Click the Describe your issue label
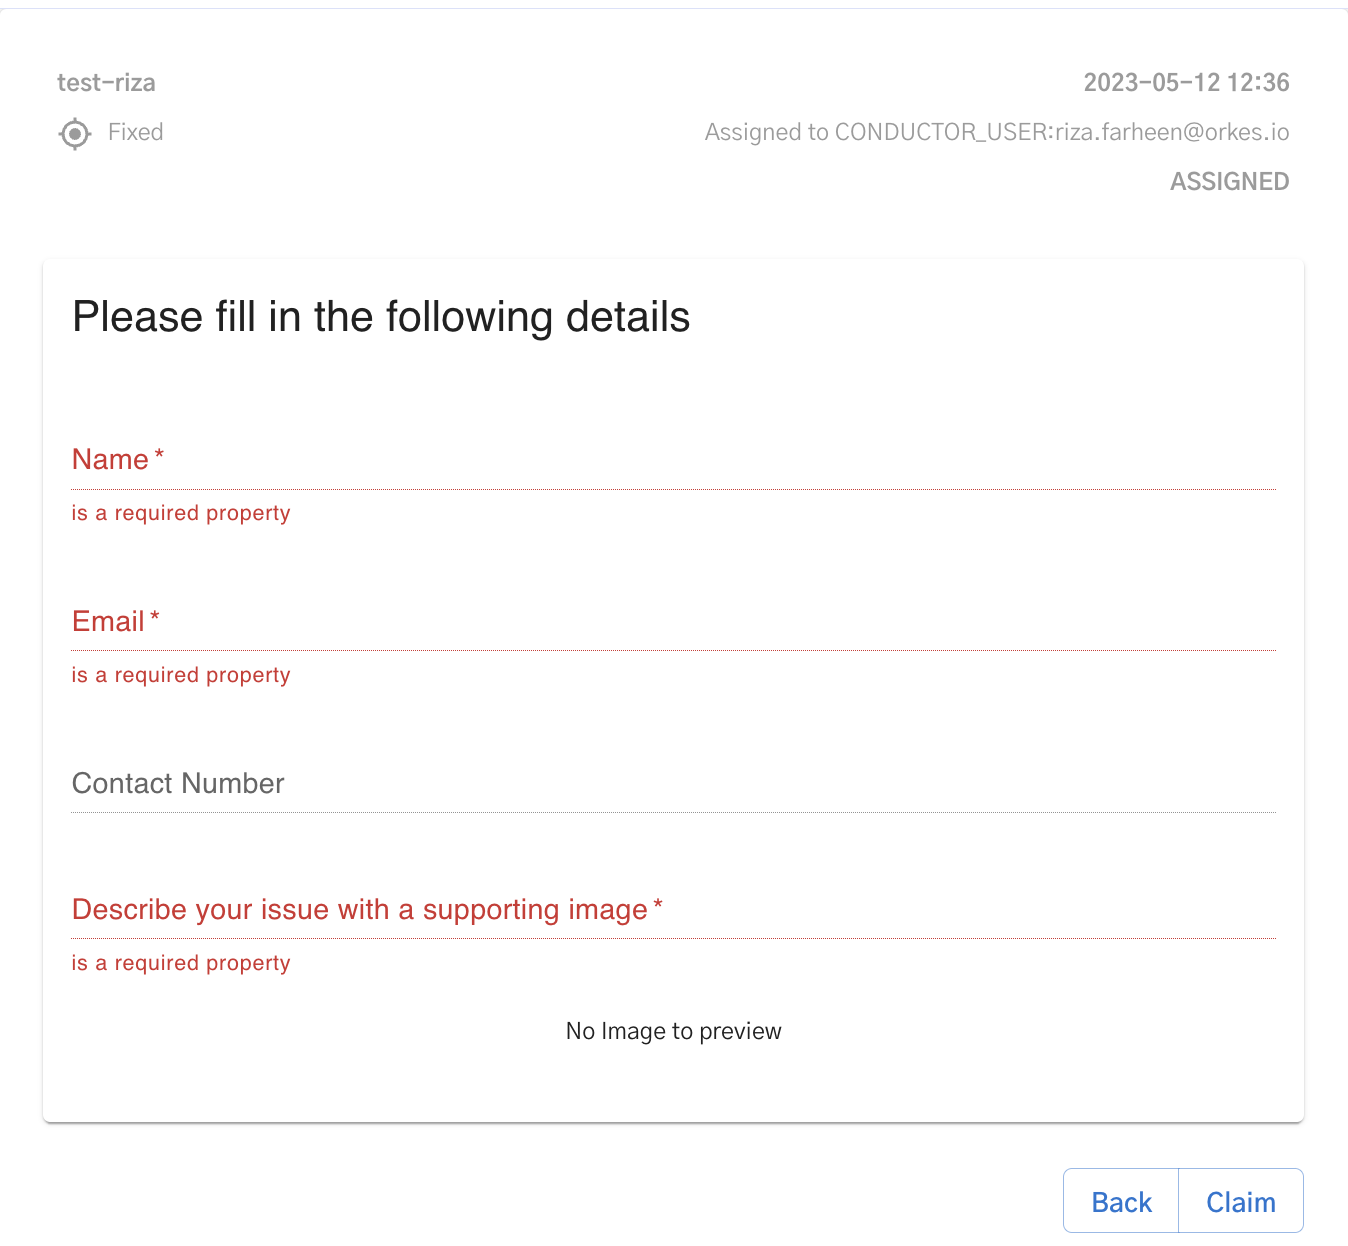Image resolution: width=1348 pixels, height=1246 pixels. tap(358, 909)
